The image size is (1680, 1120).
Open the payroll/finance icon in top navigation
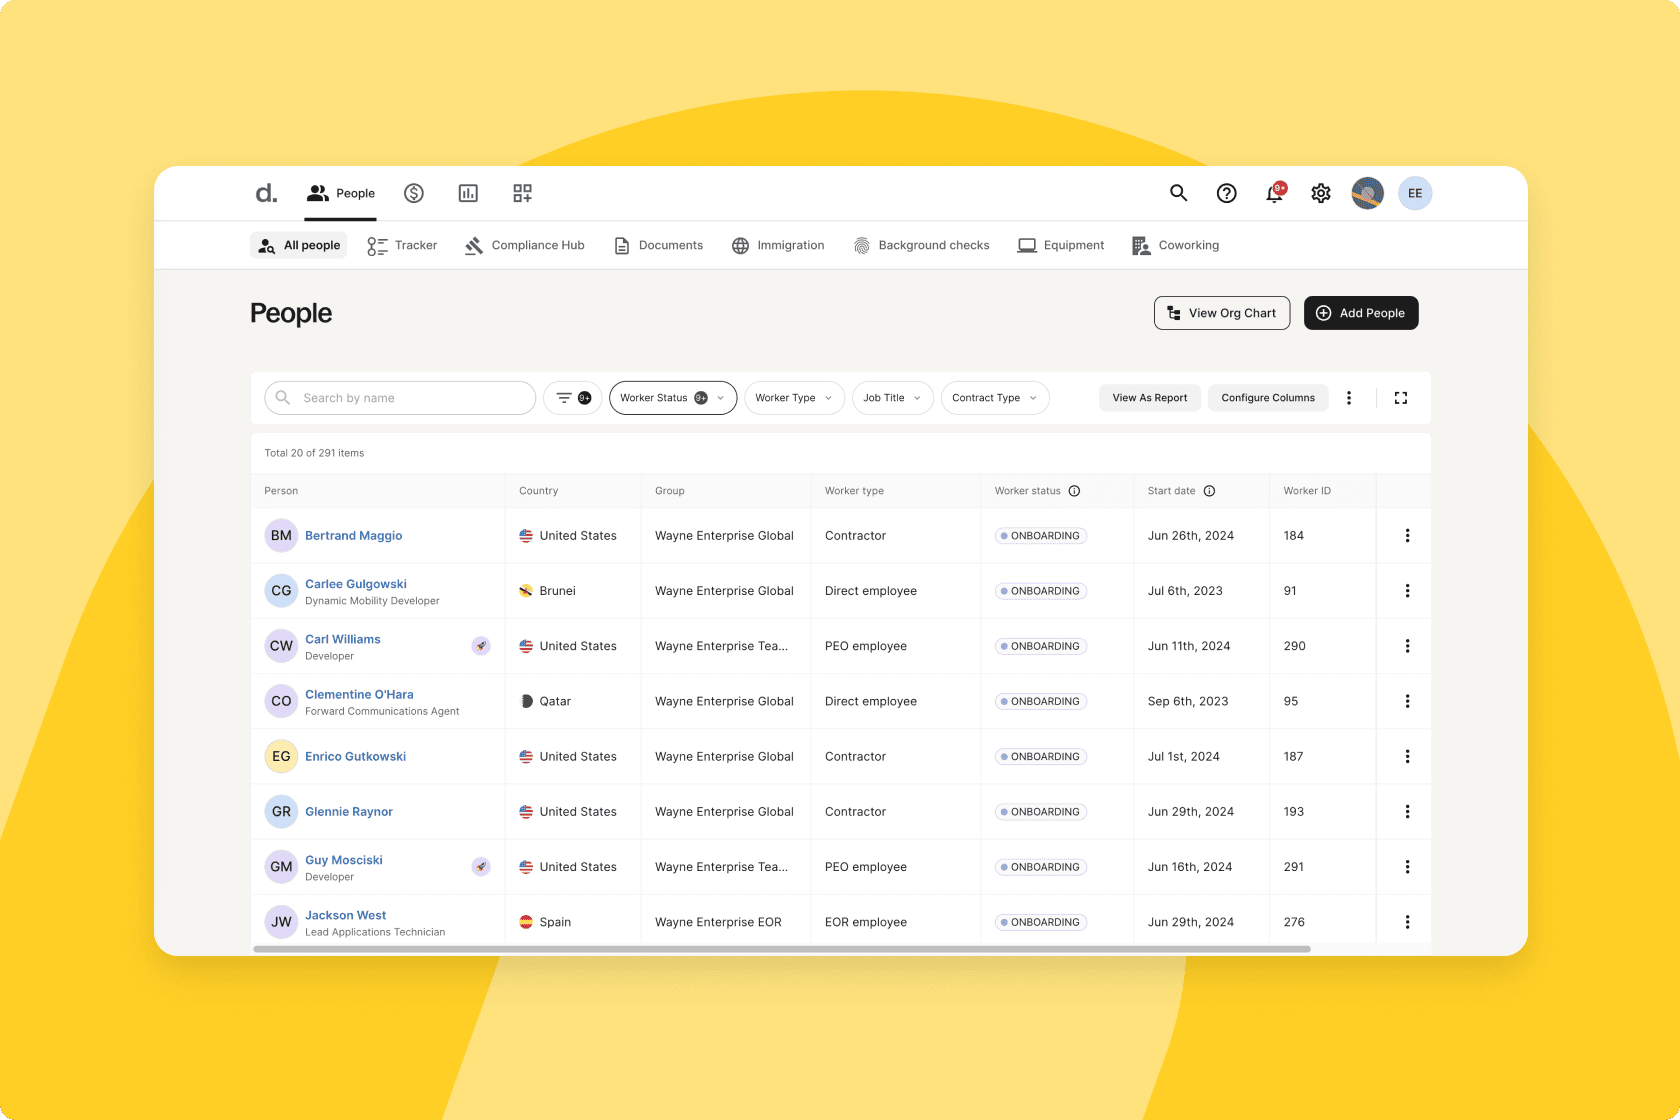point(414,193)
